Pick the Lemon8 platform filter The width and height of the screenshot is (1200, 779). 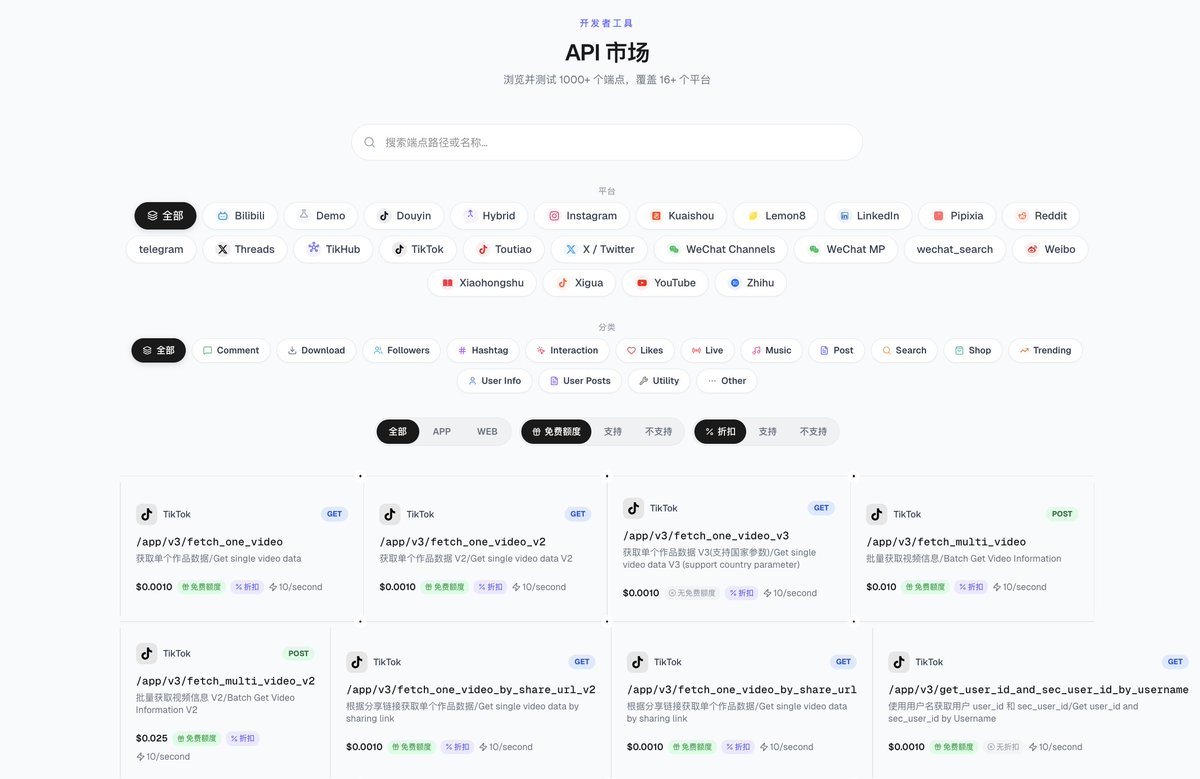coord(775,215)
